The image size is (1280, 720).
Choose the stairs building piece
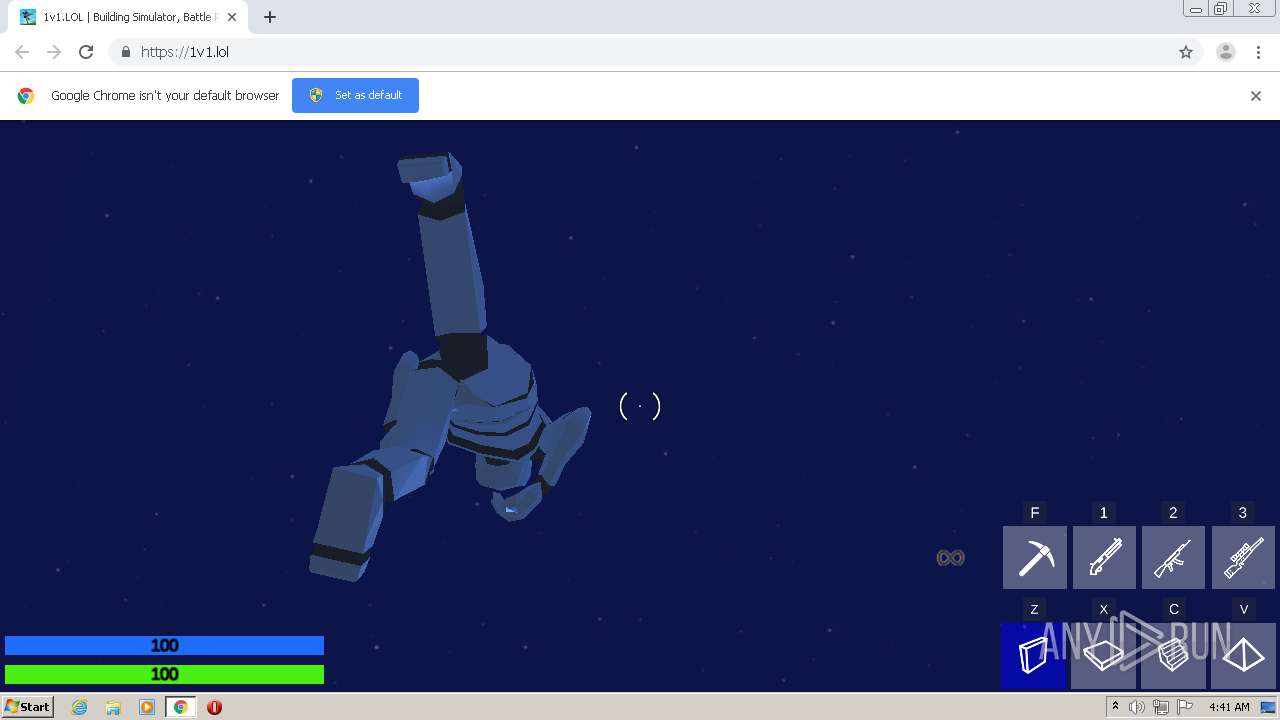tap(1173, 656)
